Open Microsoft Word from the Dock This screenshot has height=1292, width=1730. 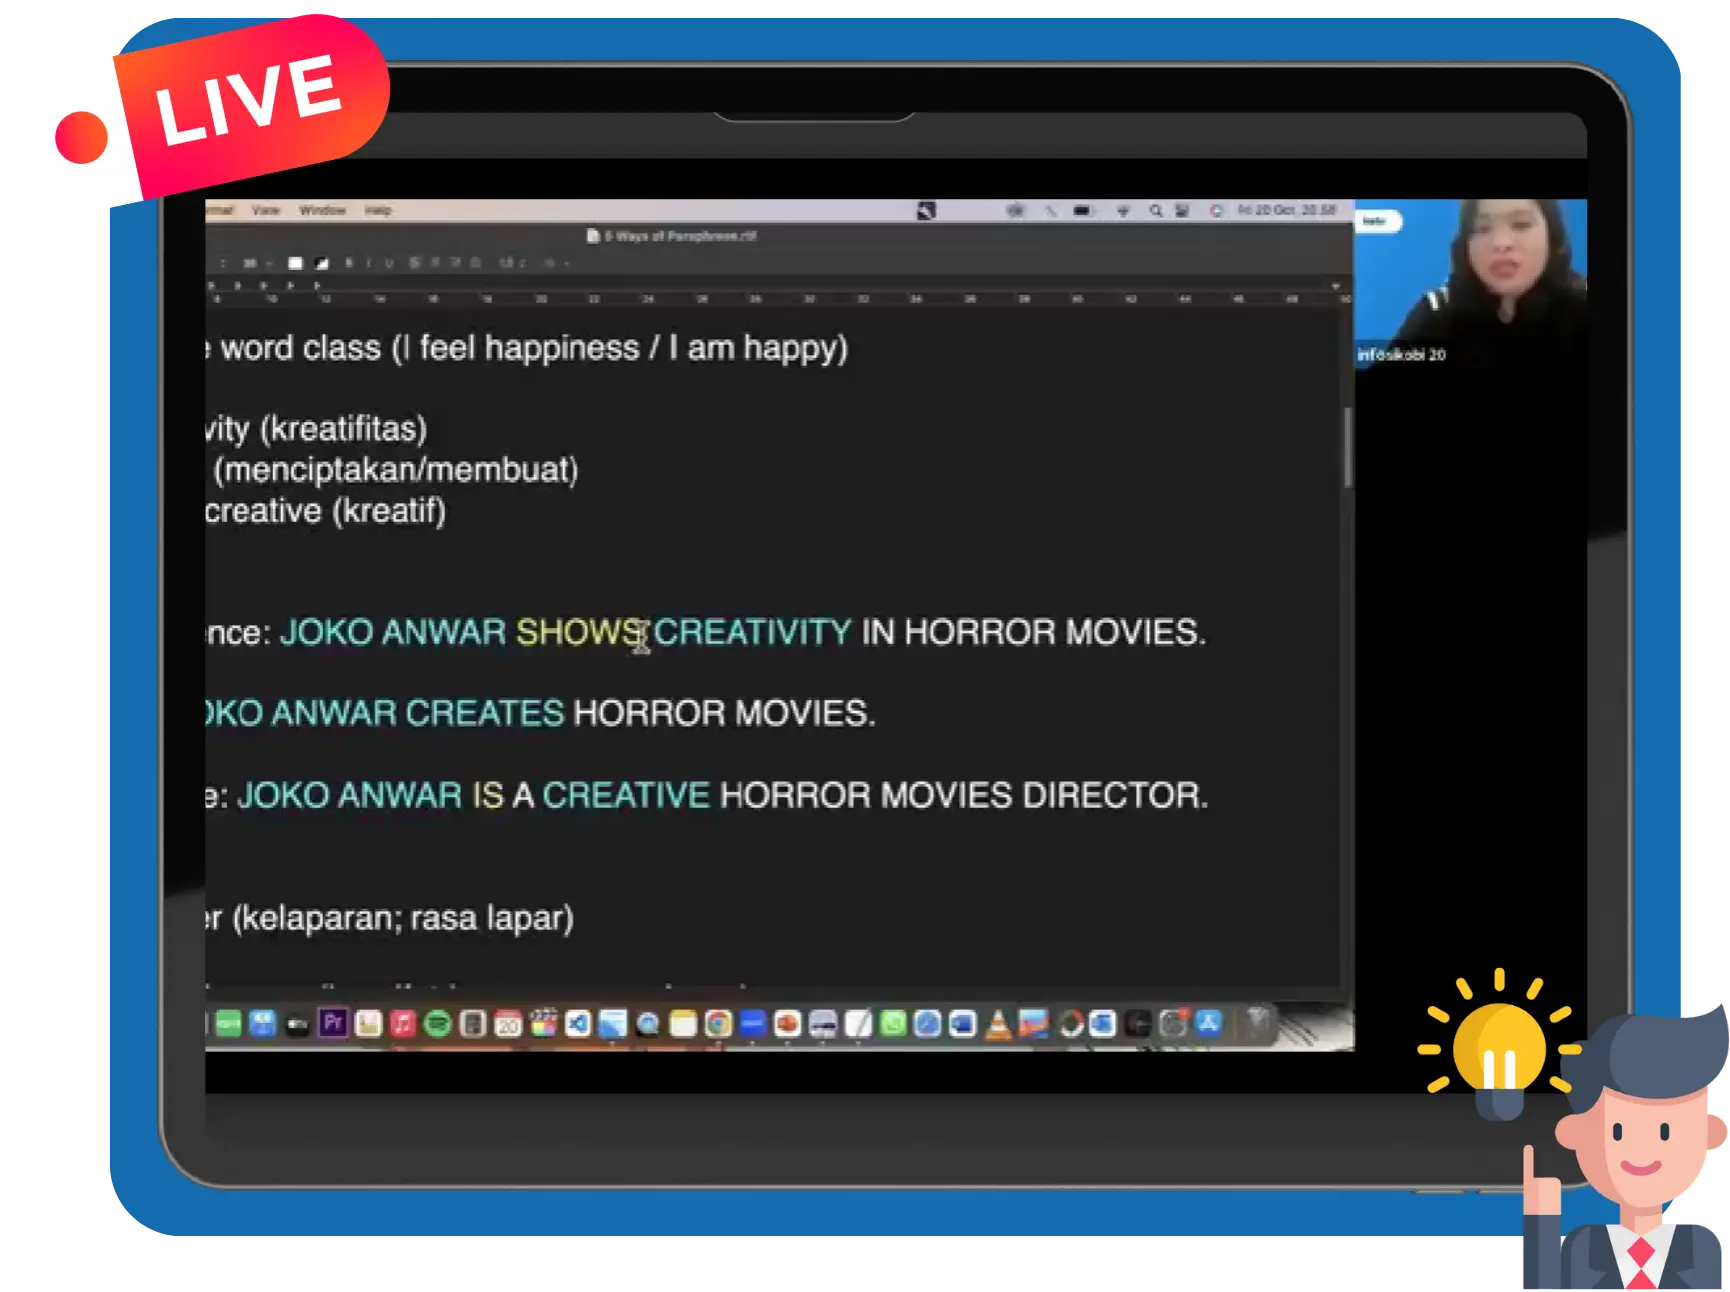click(962, 1024)
